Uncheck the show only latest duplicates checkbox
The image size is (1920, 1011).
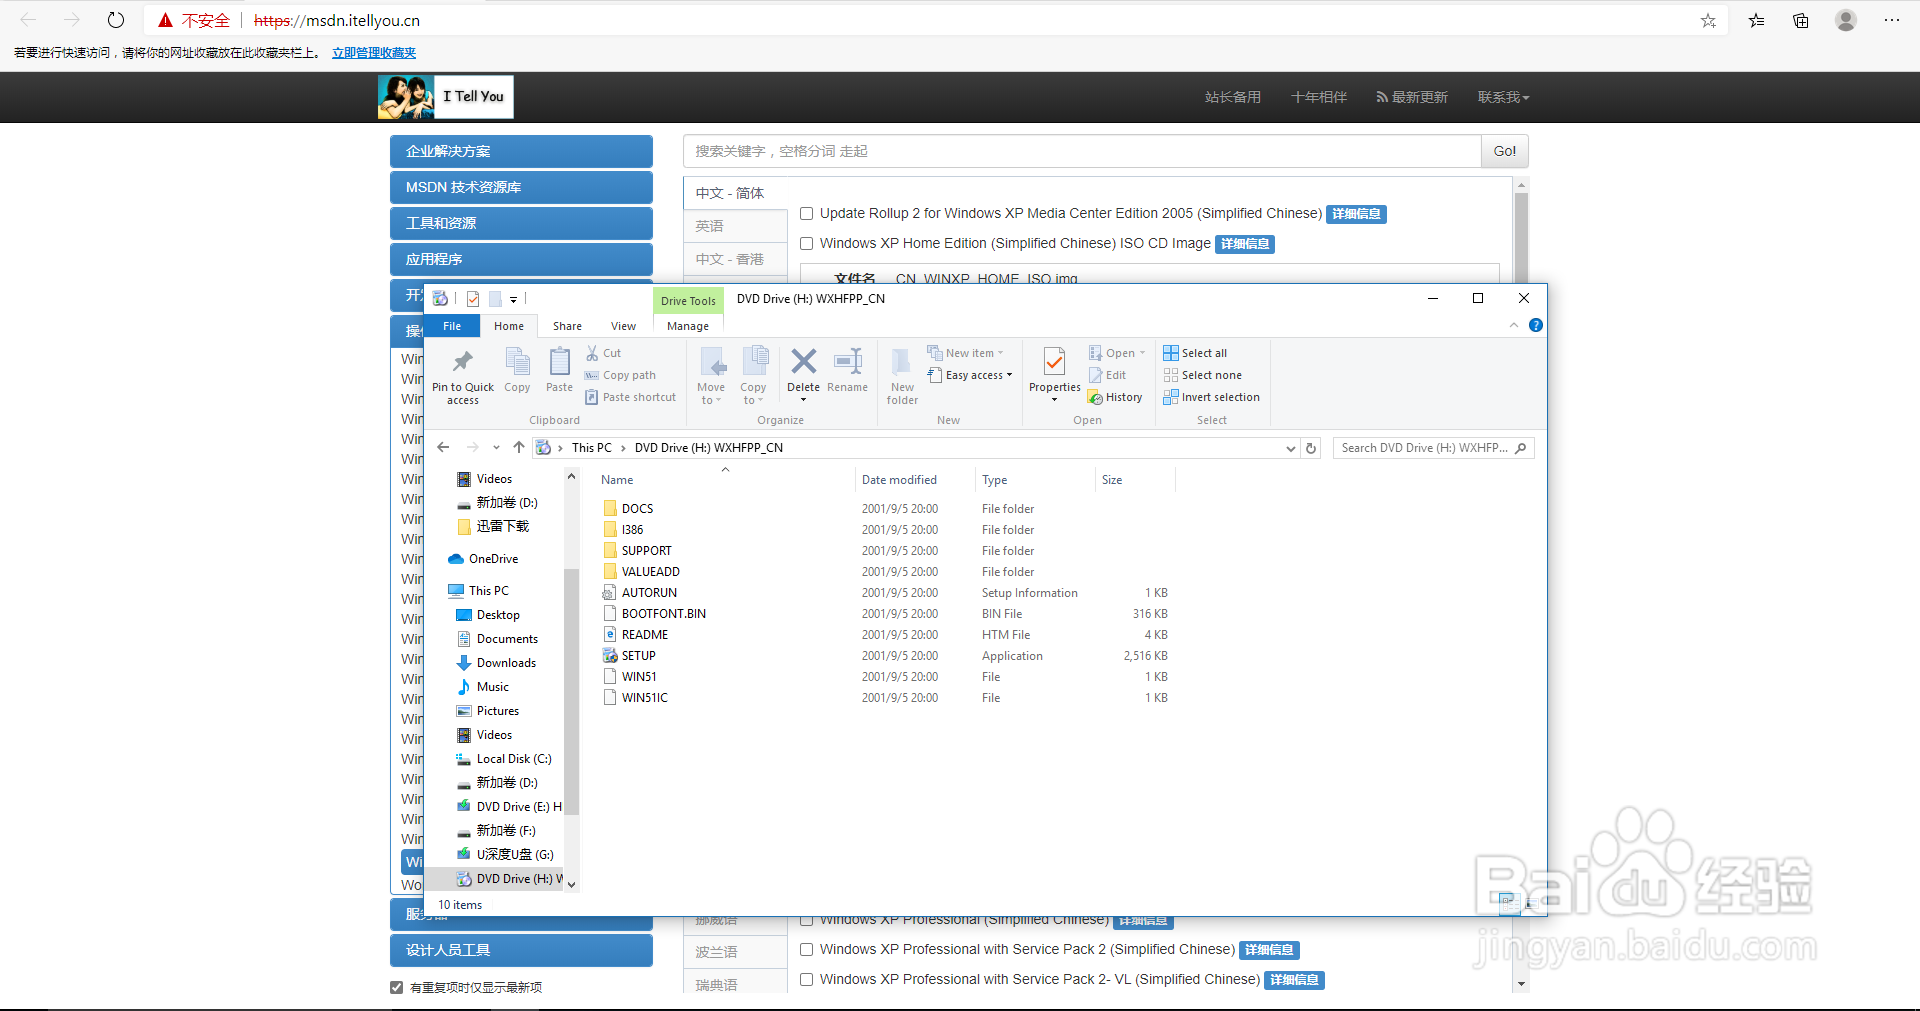pos(396,988)
